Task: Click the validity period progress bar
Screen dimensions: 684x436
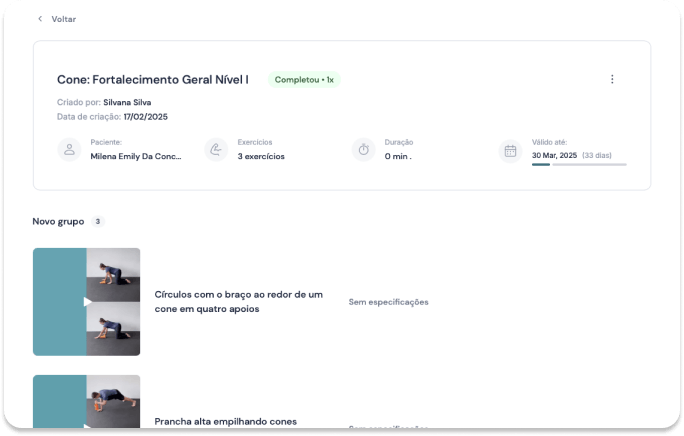Action: click(579, 164)
